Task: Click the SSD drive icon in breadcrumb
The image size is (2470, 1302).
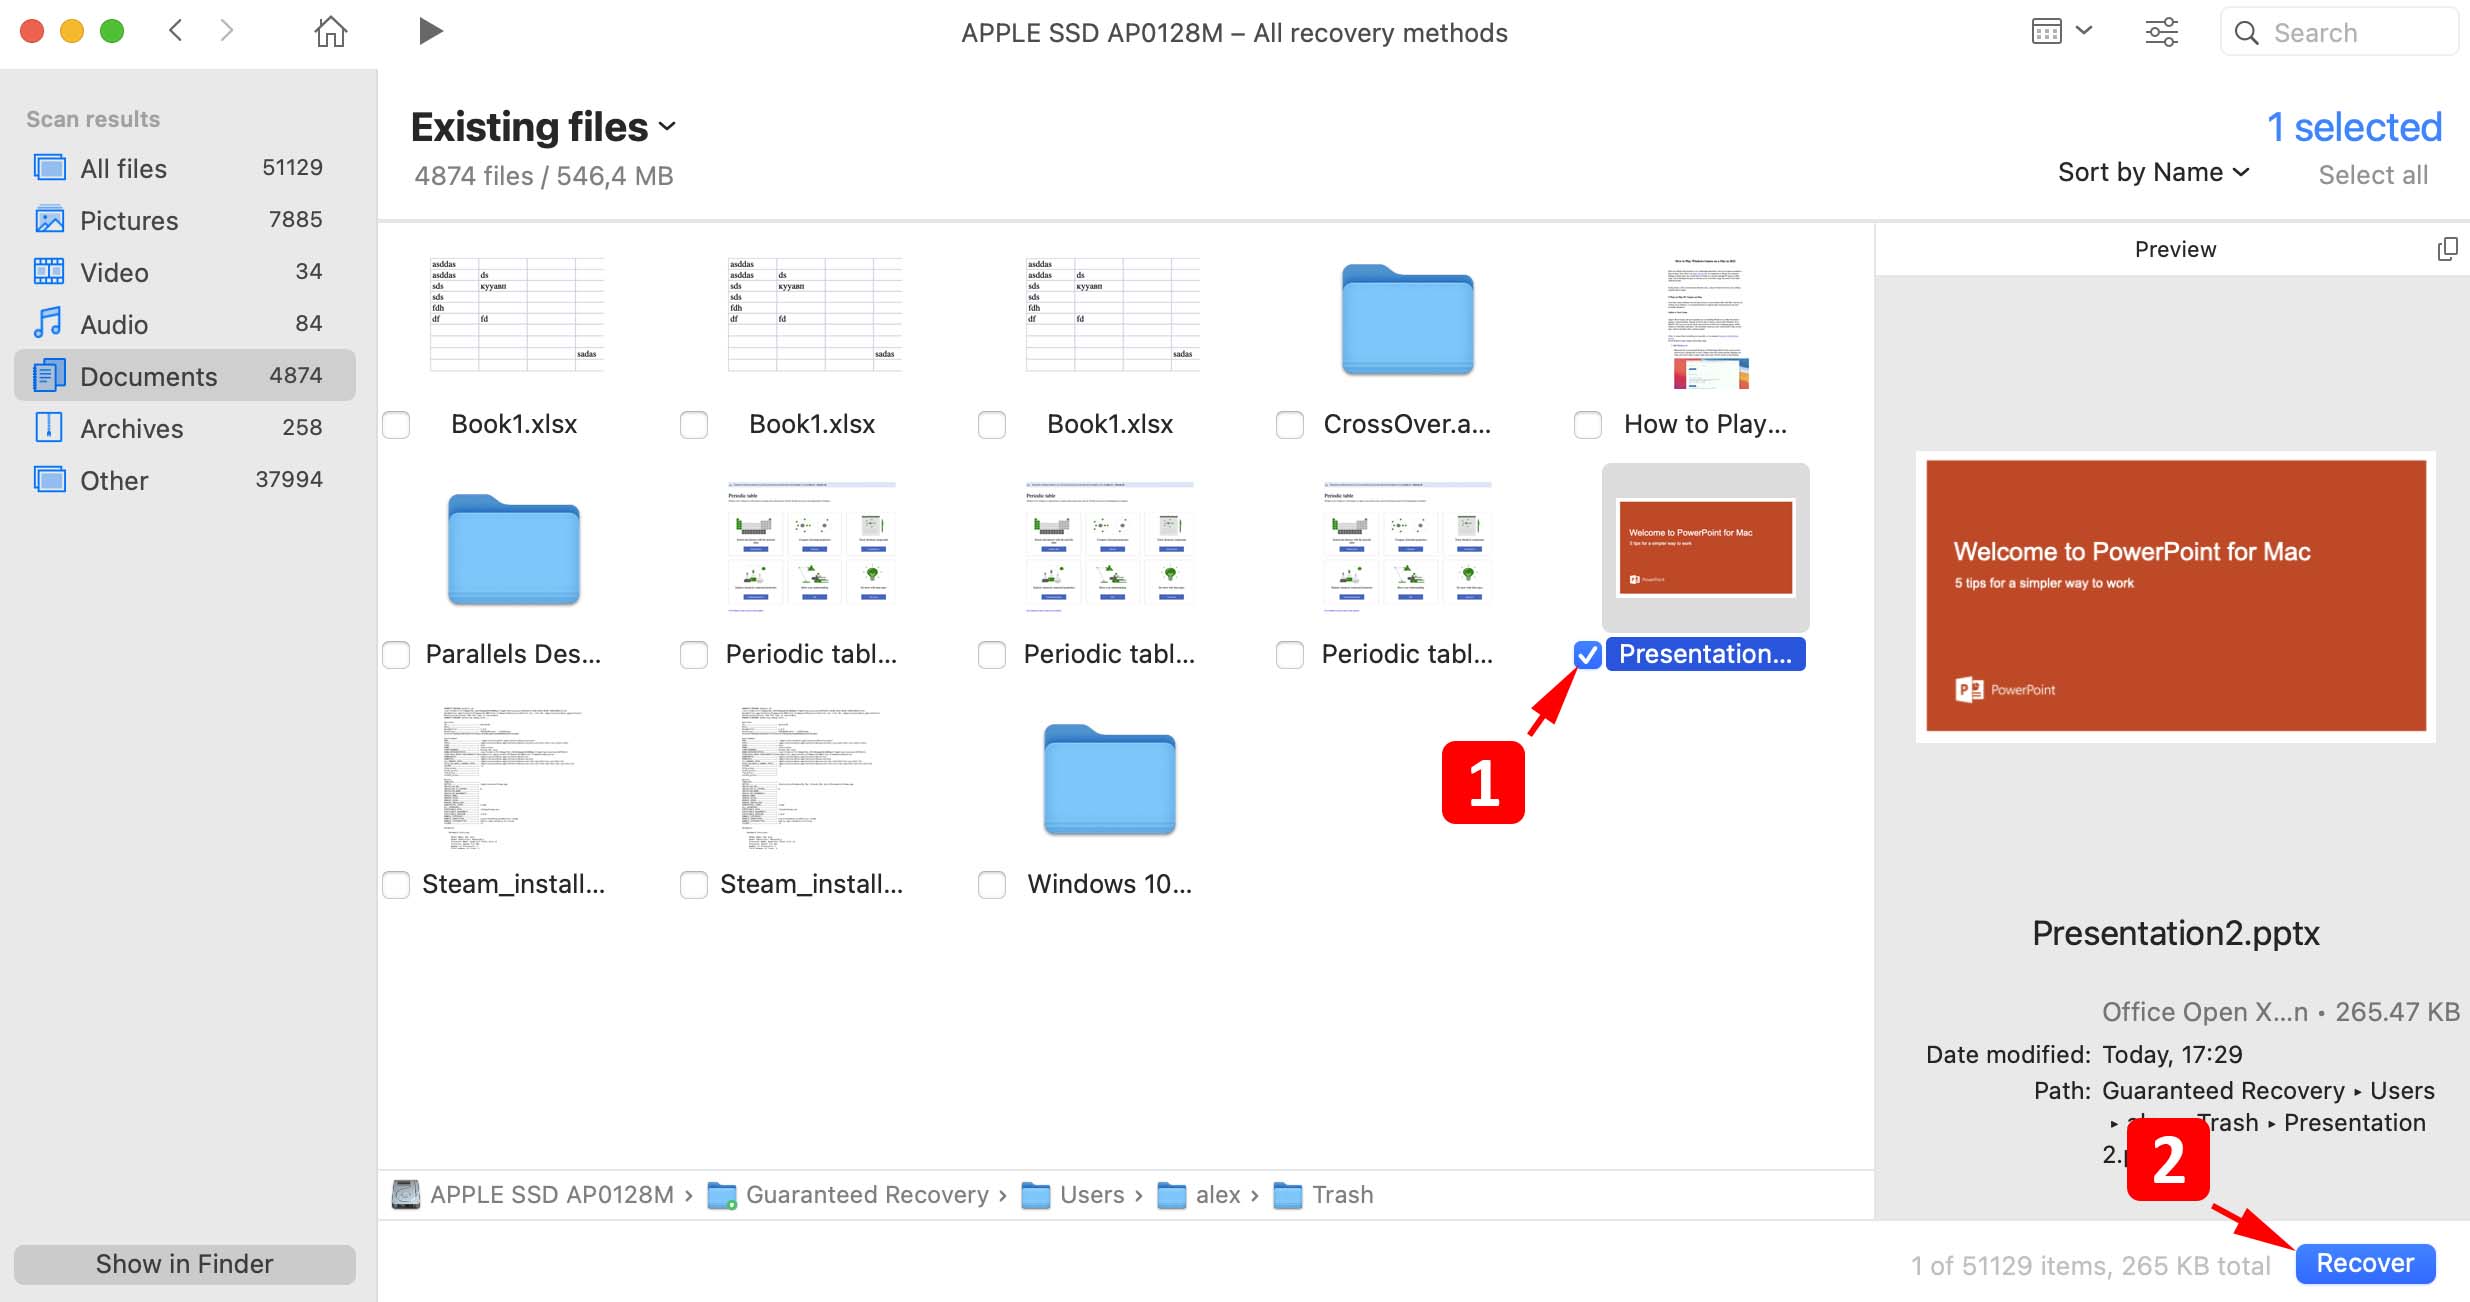Action: point(406,1195)
